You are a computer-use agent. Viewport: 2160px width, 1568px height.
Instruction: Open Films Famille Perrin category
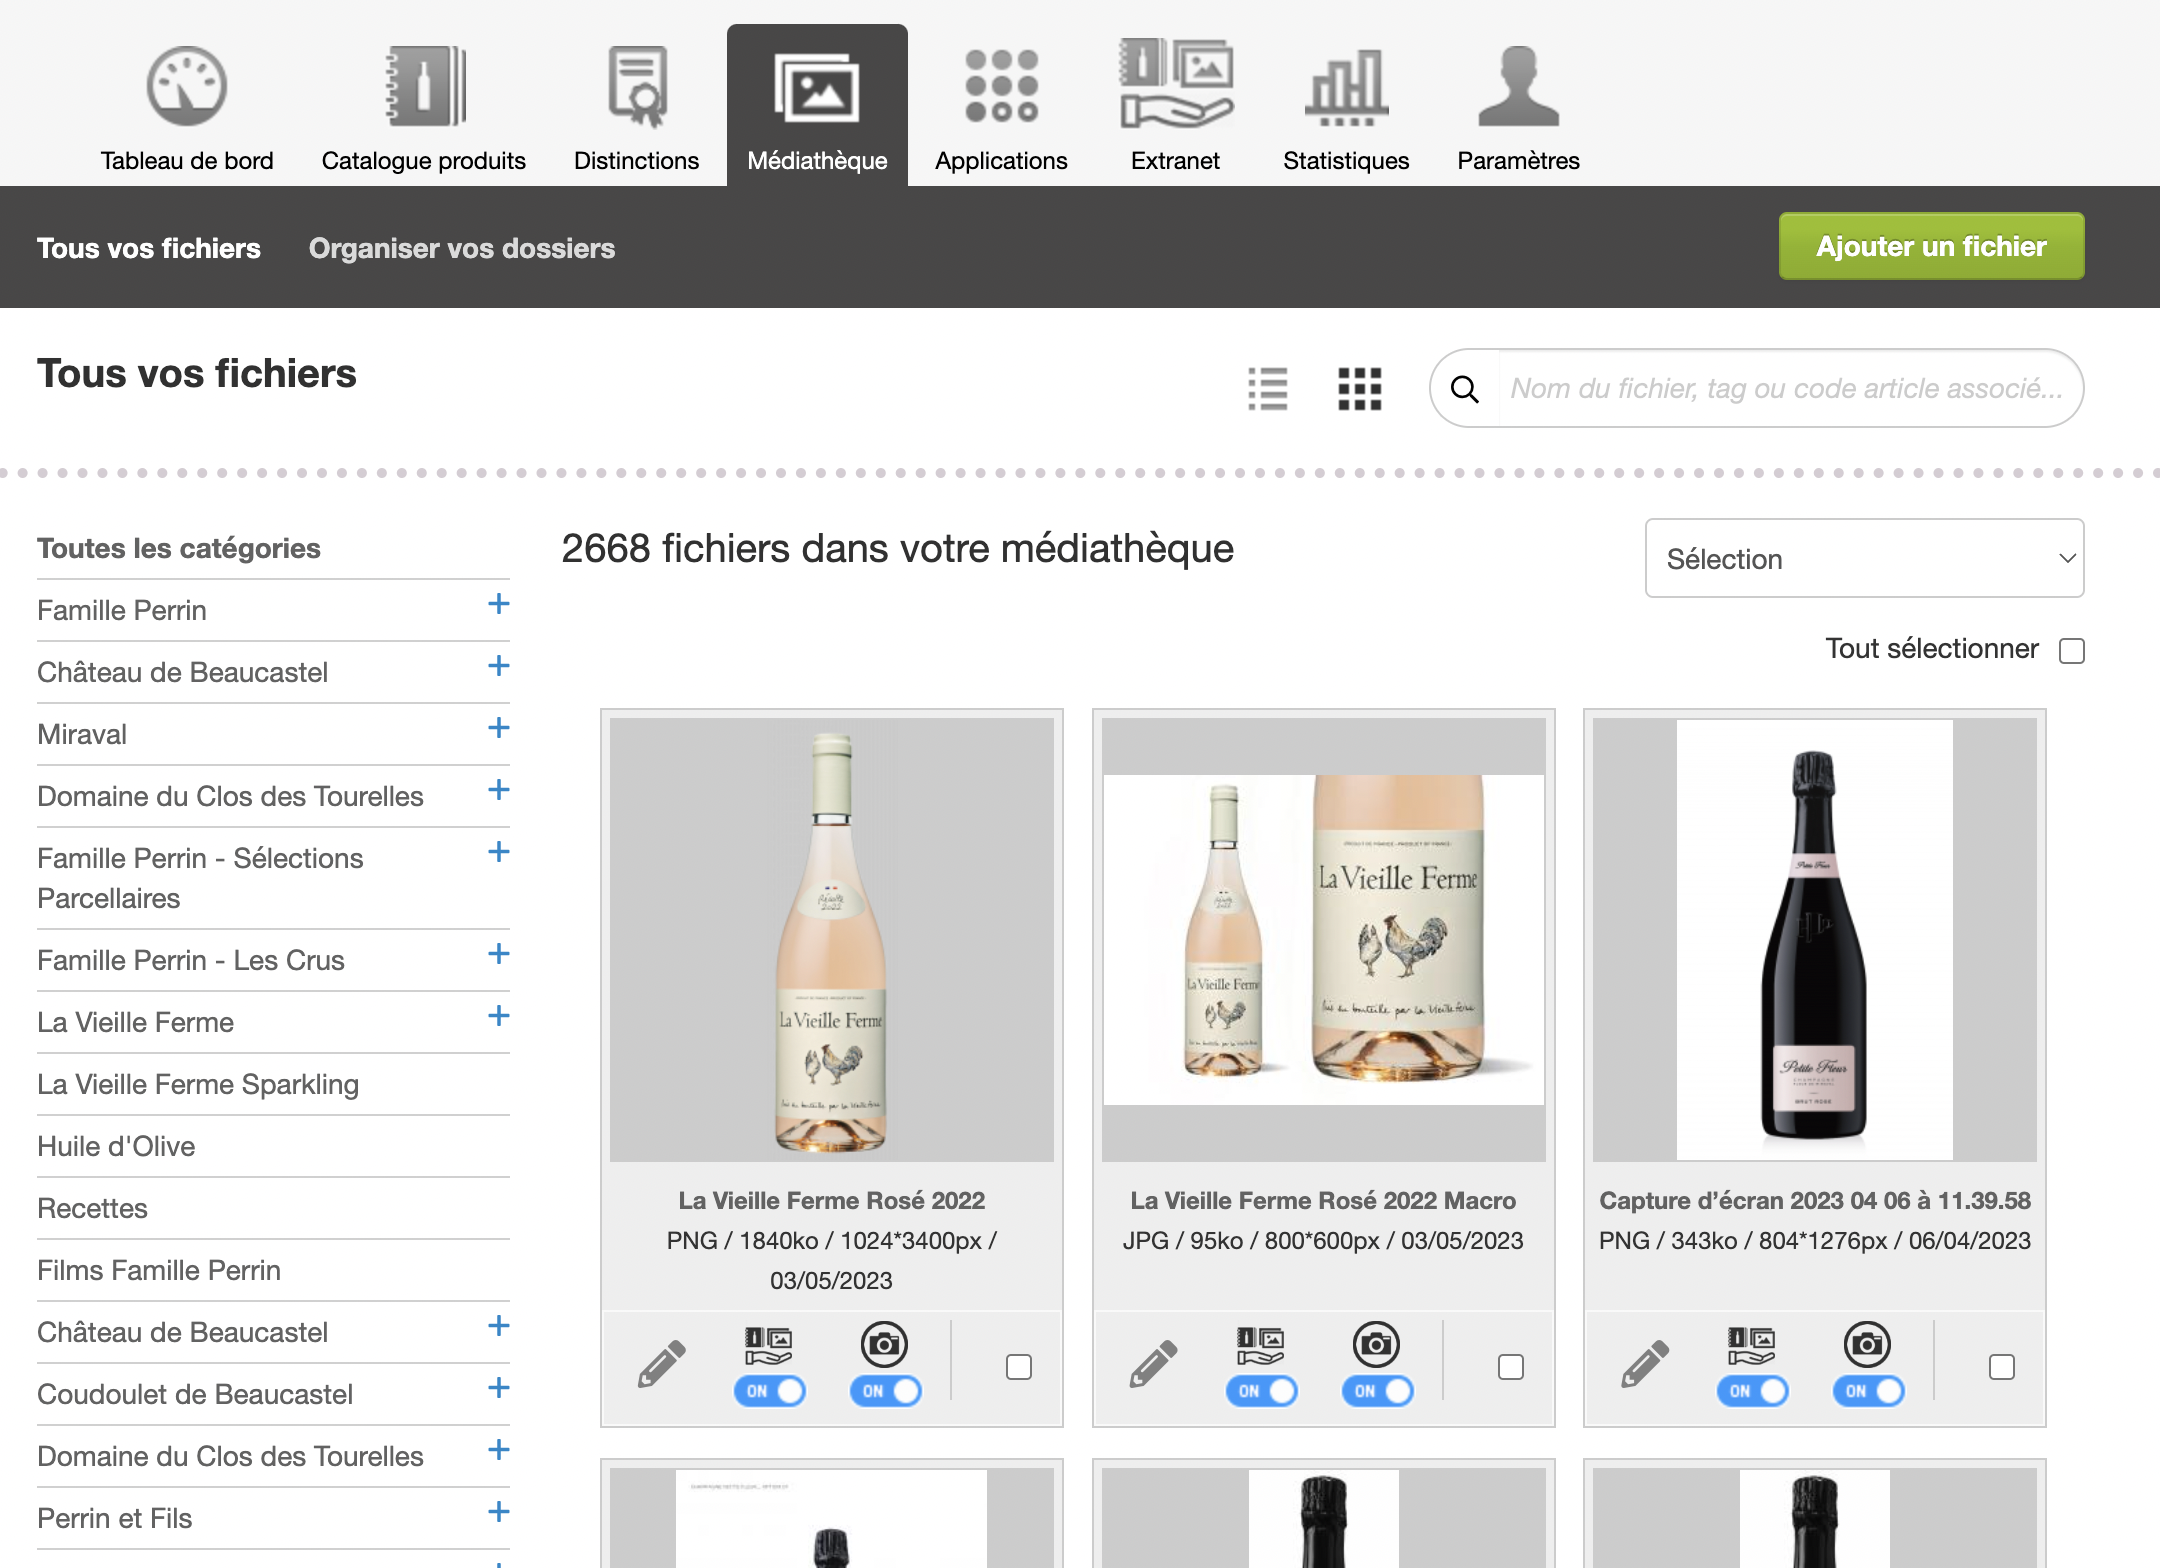[159, 1270]
